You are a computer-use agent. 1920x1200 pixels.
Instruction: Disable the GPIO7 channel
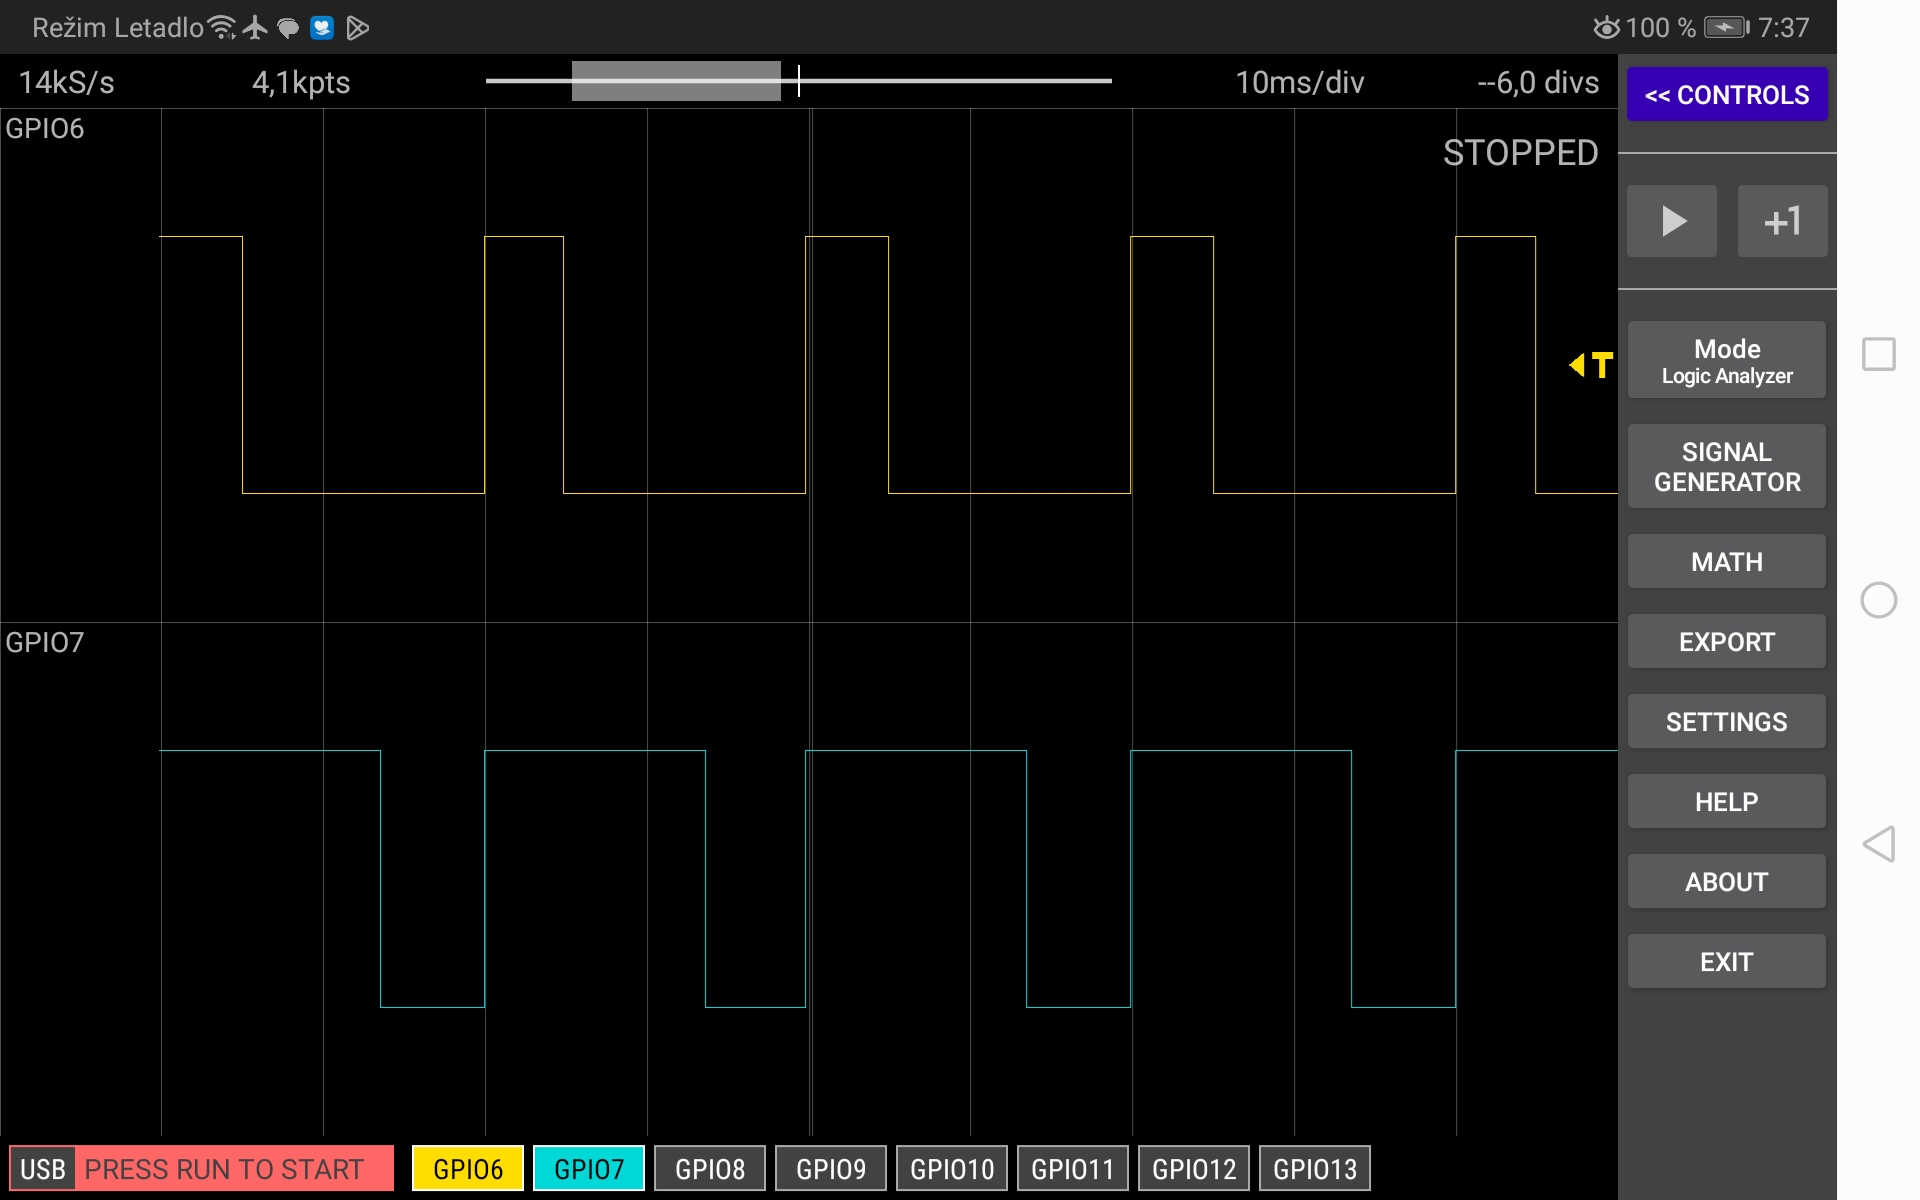(588, 1167)
